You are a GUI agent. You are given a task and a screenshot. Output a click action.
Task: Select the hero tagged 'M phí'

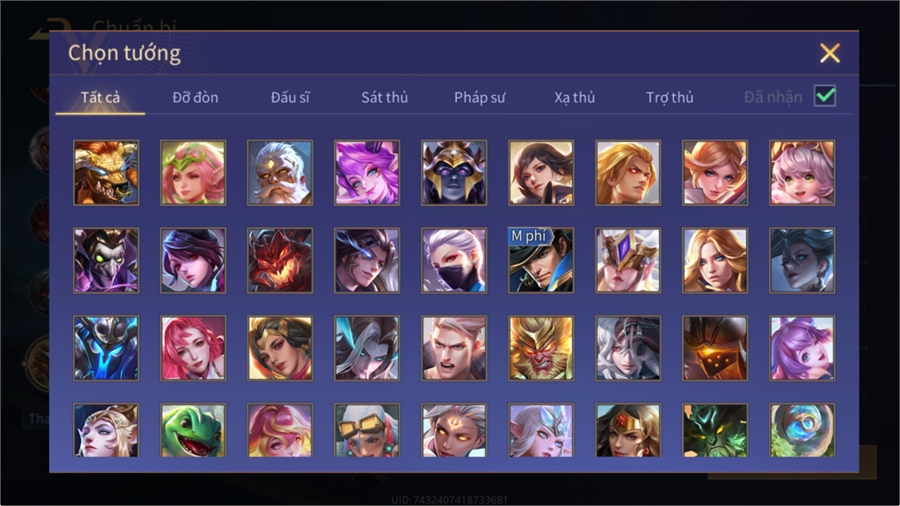541,260
